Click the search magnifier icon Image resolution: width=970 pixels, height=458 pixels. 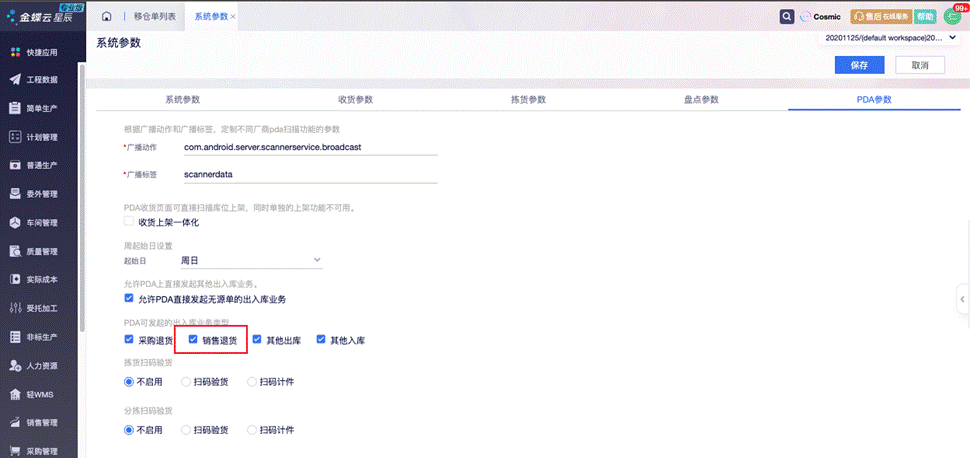[787, 17]
